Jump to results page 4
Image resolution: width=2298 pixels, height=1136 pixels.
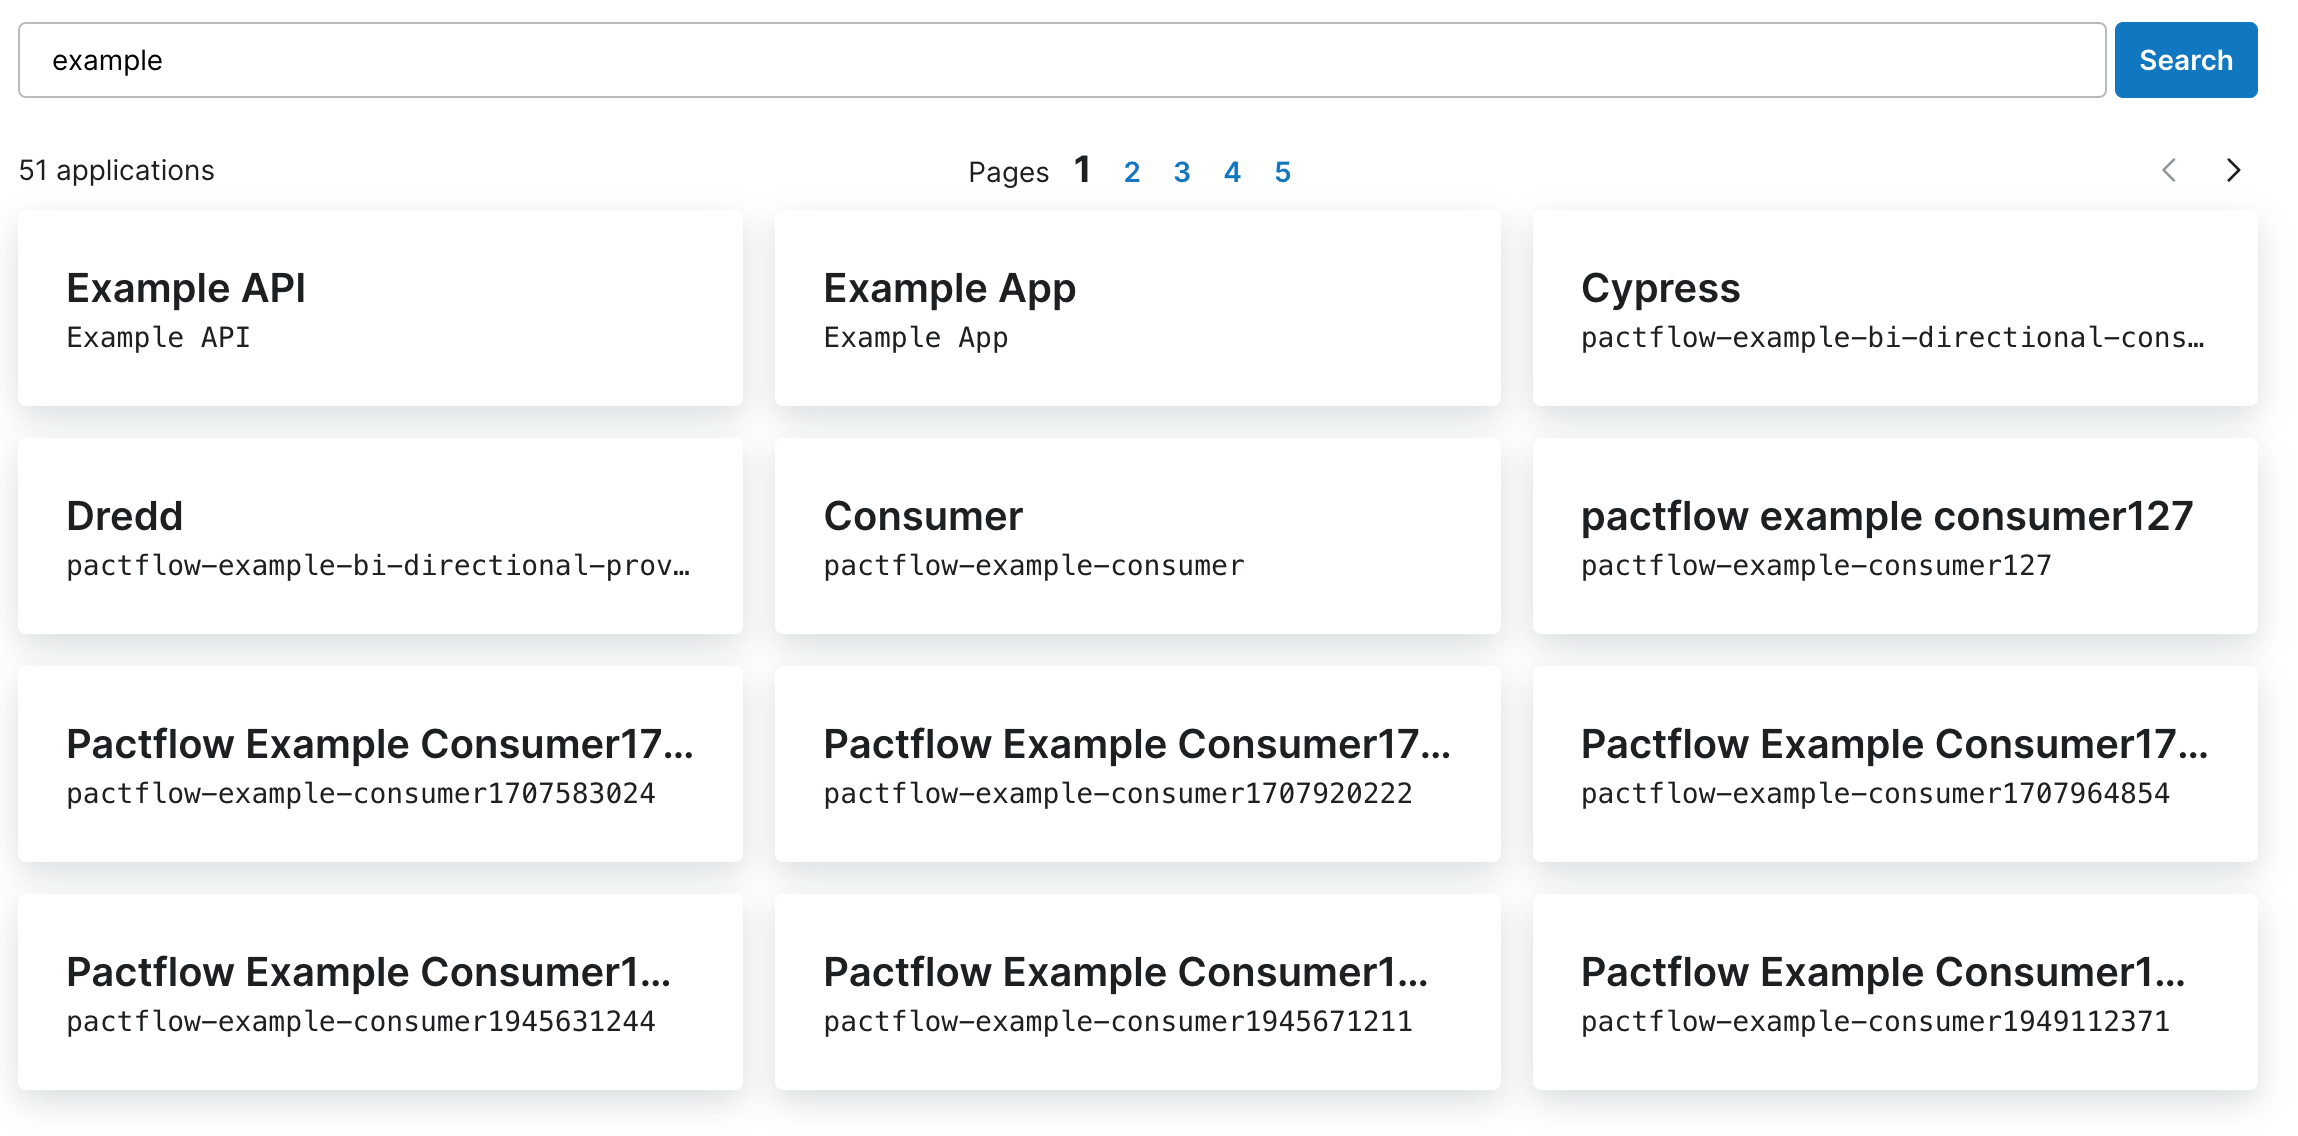click(1232, 172)
